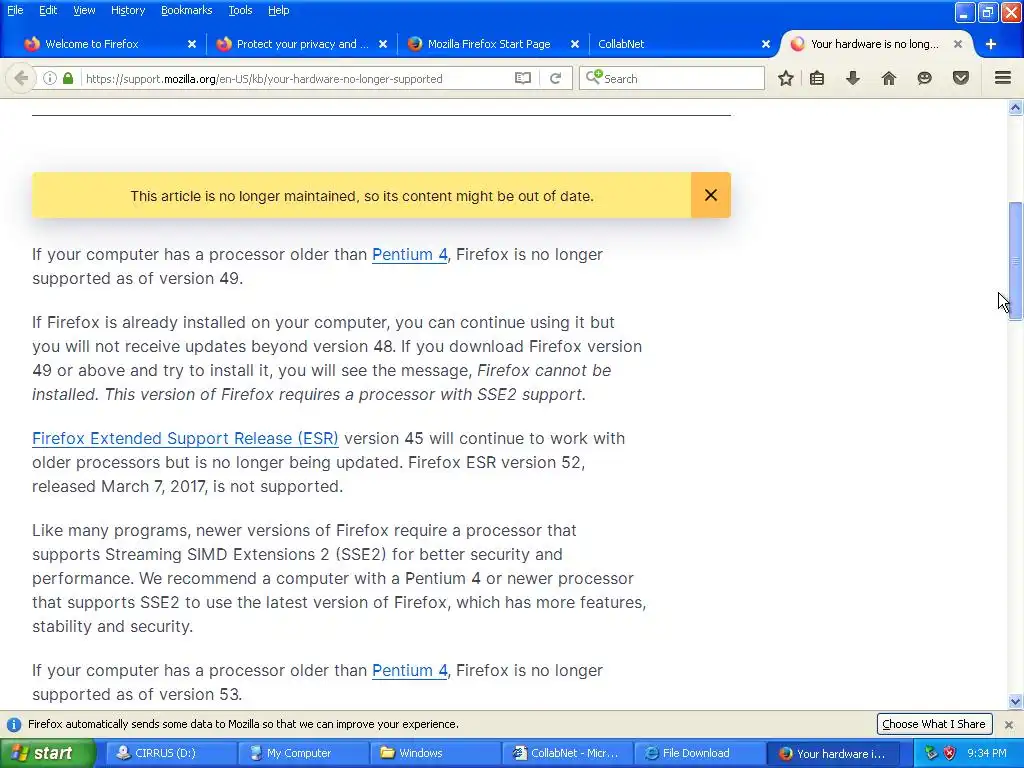Go back using the back arrow button

pos(21,78)
